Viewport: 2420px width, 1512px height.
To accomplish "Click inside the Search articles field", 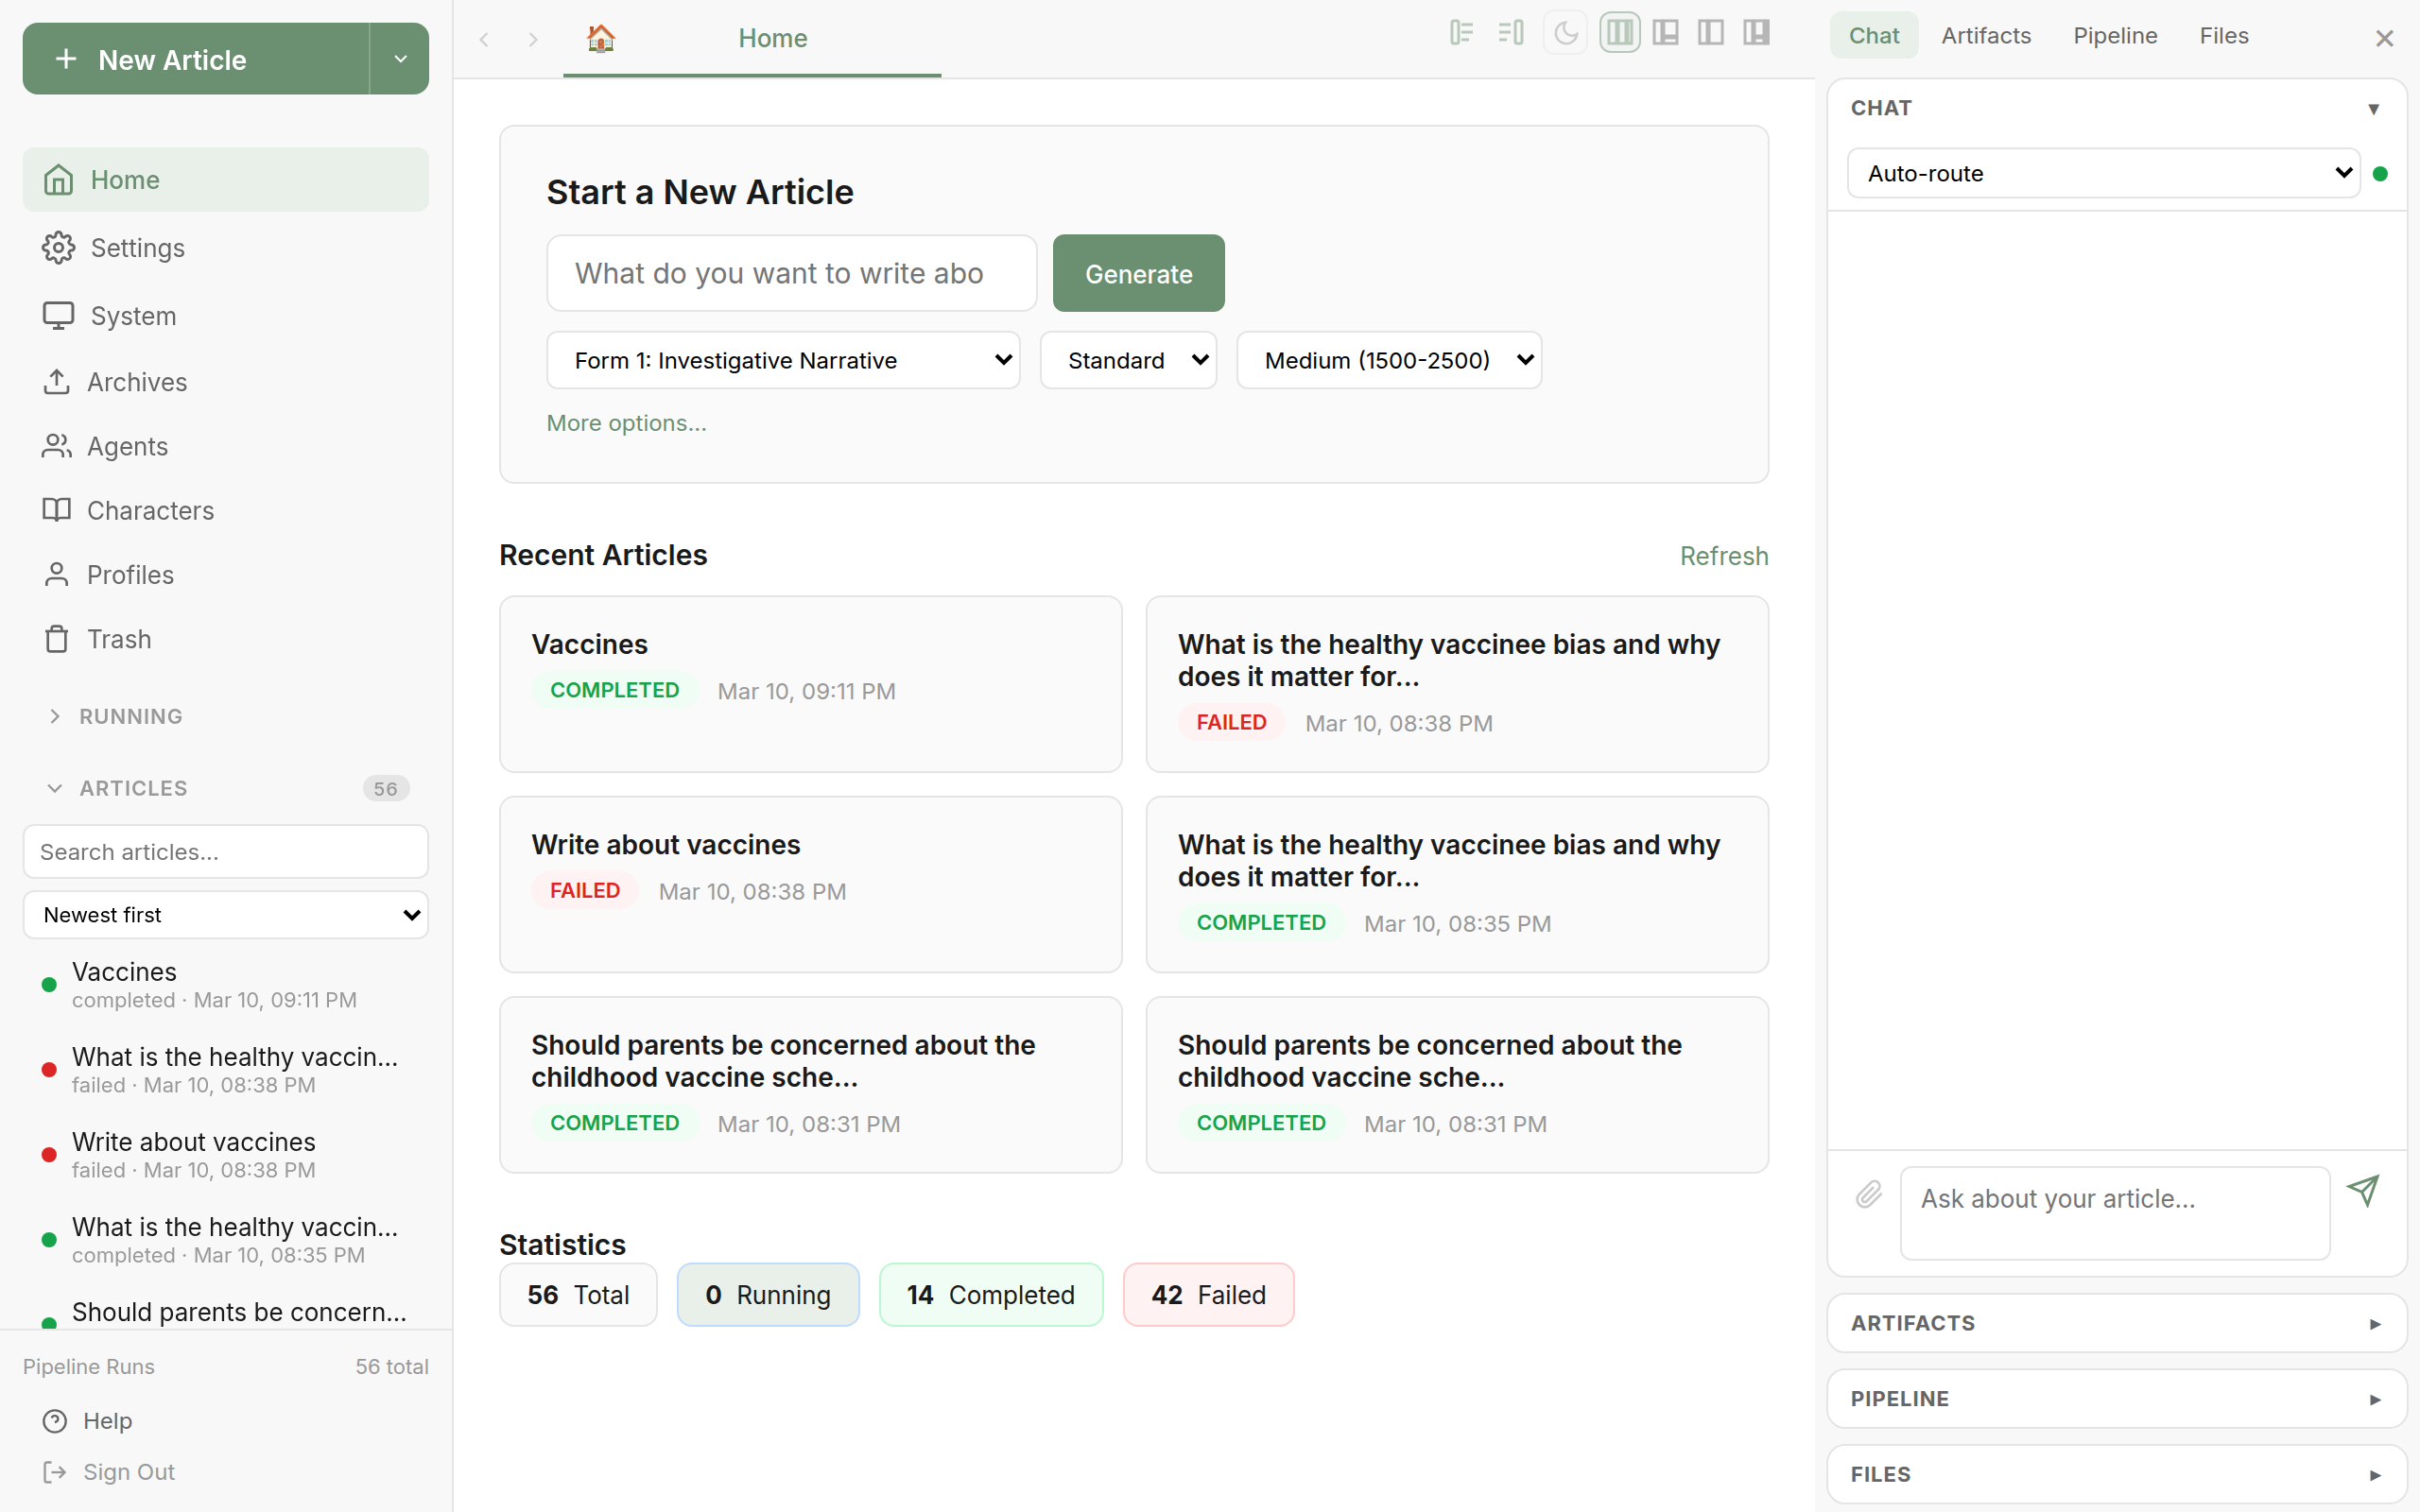I will coord(225,851).
